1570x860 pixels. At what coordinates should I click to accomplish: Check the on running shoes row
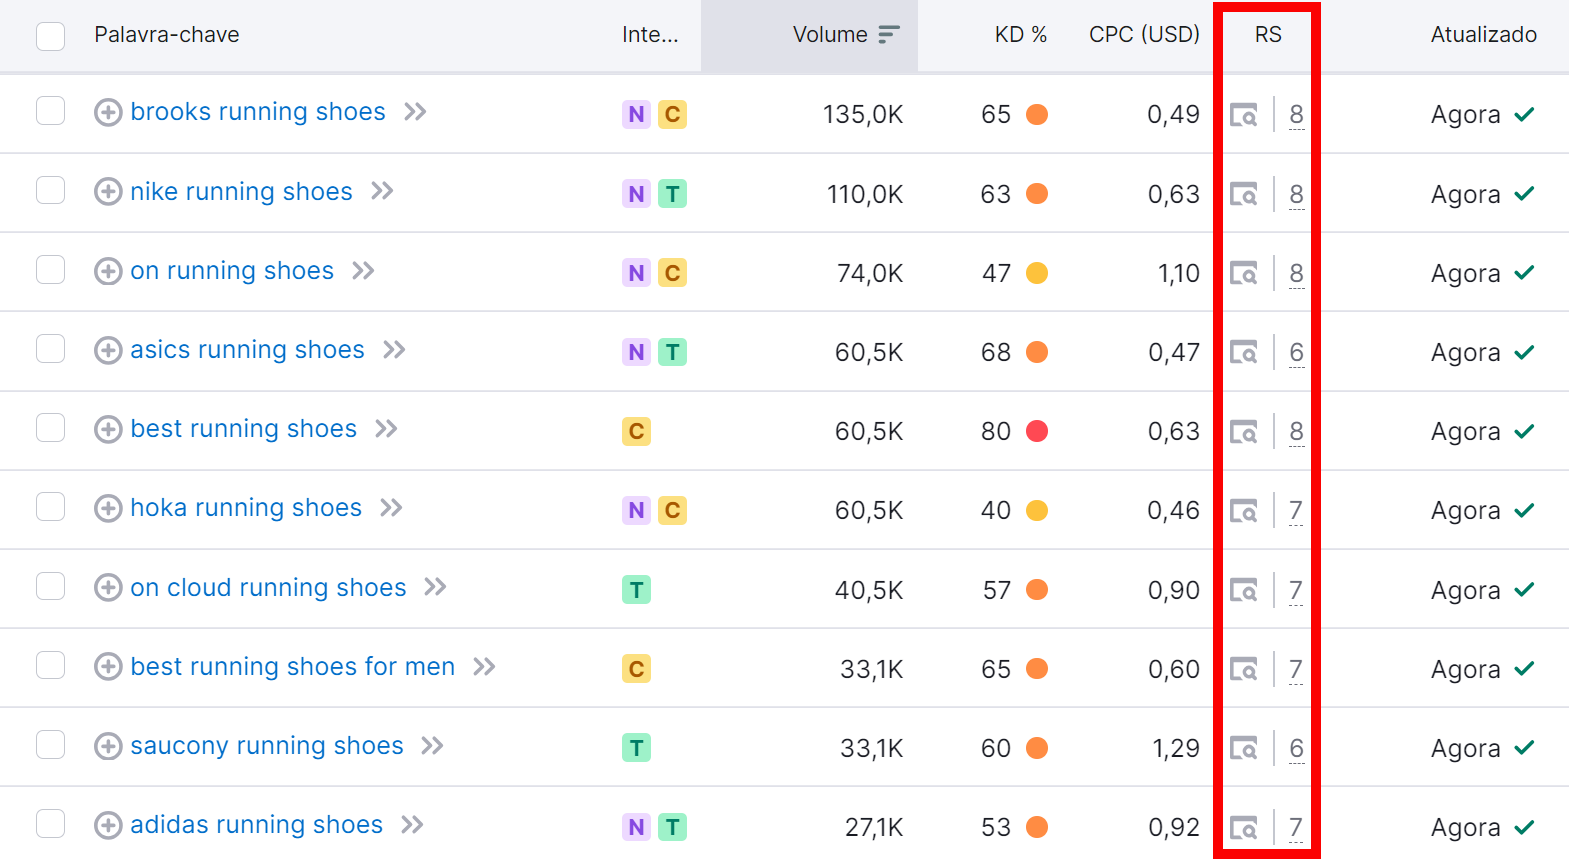[x=50, y=269]
